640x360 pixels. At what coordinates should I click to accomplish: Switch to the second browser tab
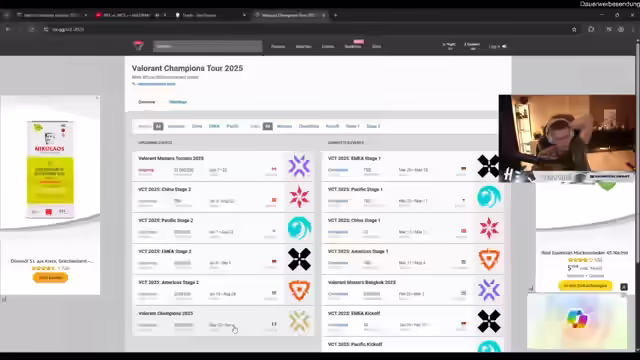[131, 15]
